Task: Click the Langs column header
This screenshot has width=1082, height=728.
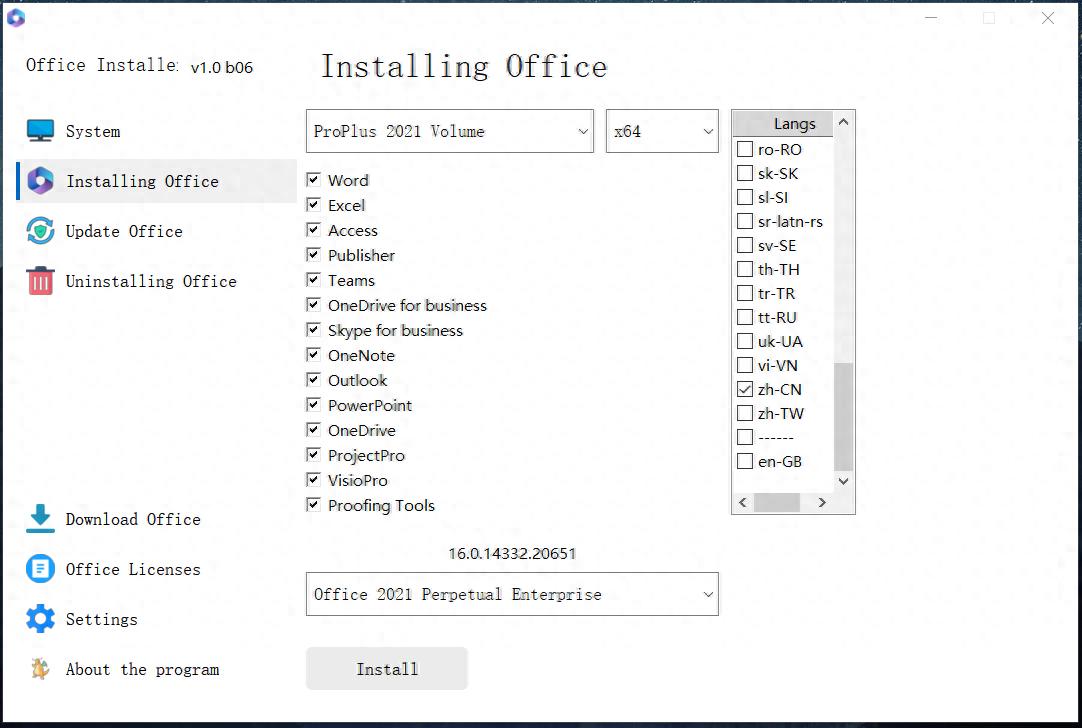Action: (783, 124)
